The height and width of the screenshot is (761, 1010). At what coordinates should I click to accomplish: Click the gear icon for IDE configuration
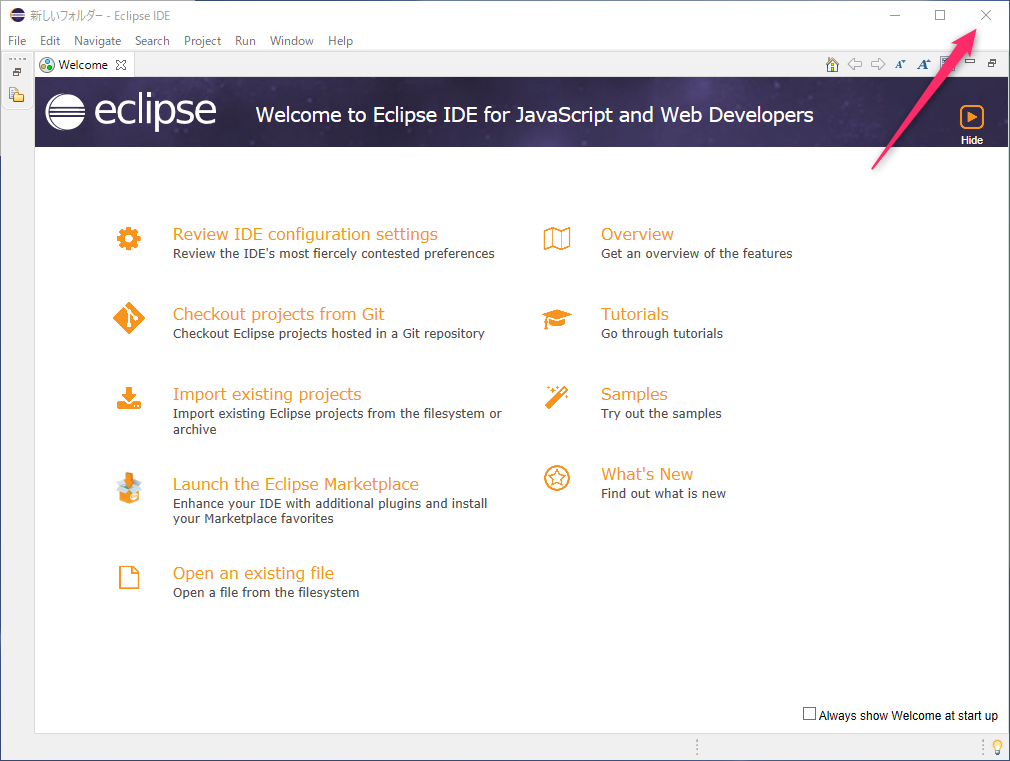pos(129,238)
